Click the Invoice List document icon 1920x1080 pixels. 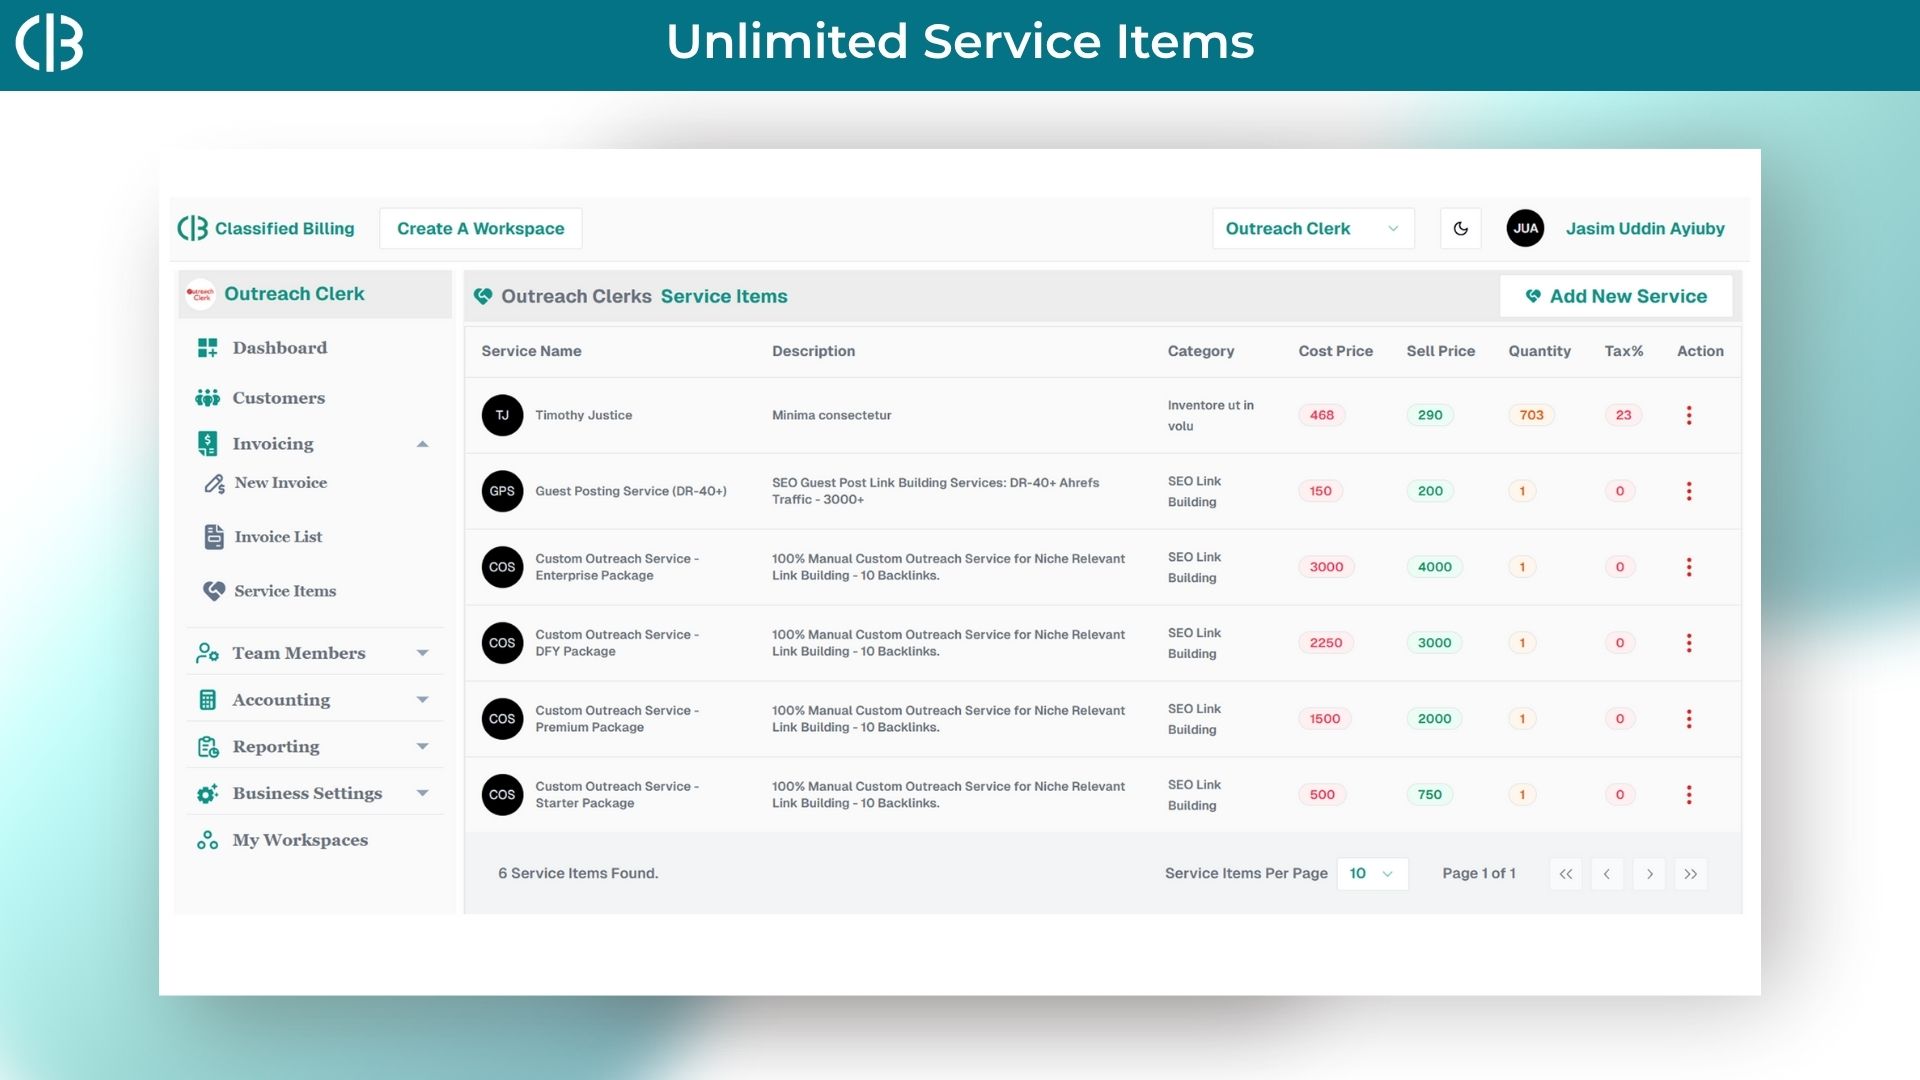pyautogui.click(x=214, y=537)
